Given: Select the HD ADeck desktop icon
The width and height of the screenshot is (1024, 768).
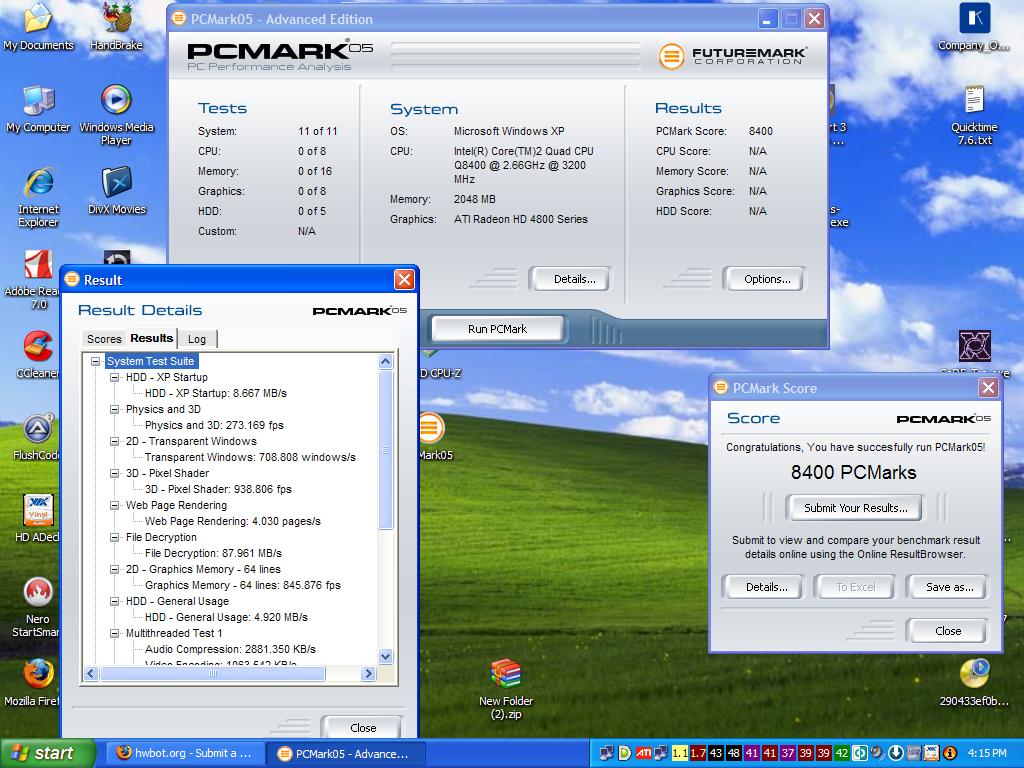Looking at the screenshot, I should coord(37,519).
